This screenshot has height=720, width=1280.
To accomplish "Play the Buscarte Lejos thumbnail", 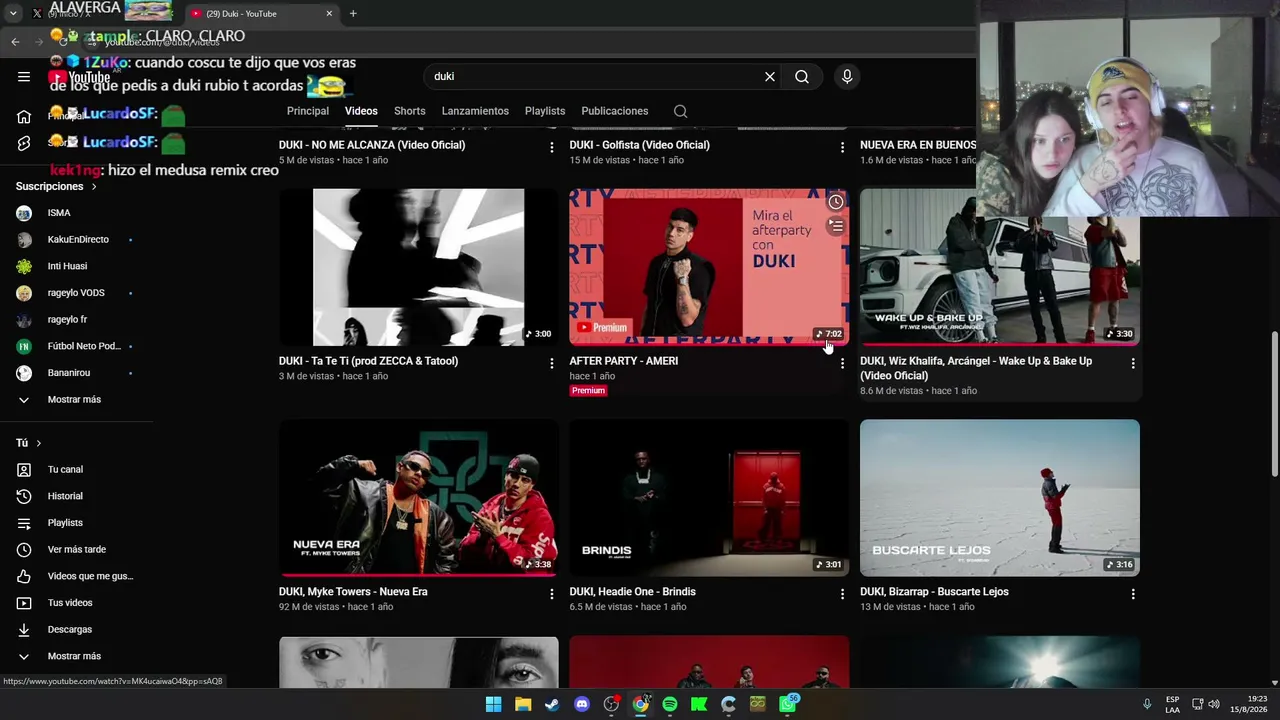I will [1000, 498].
